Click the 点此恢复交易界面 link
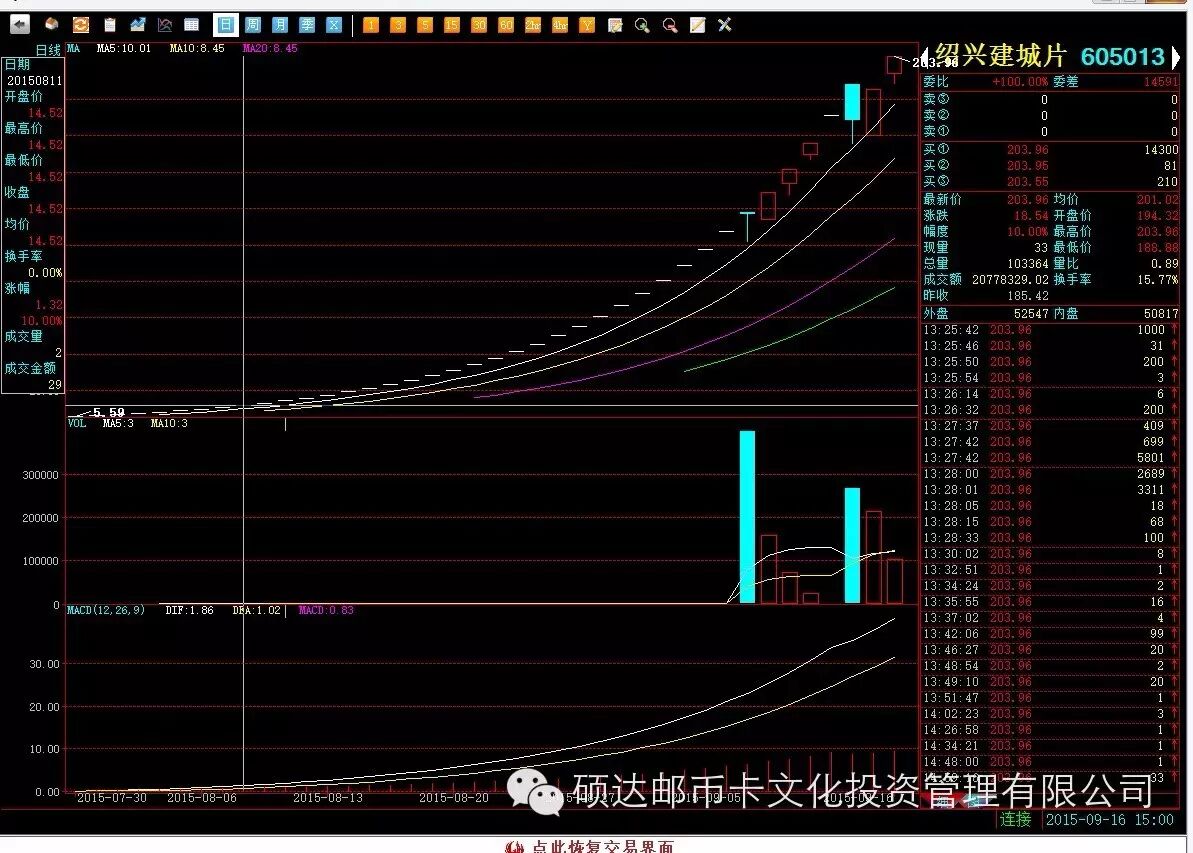This screenshot has width=1193, height=853. 602,847
